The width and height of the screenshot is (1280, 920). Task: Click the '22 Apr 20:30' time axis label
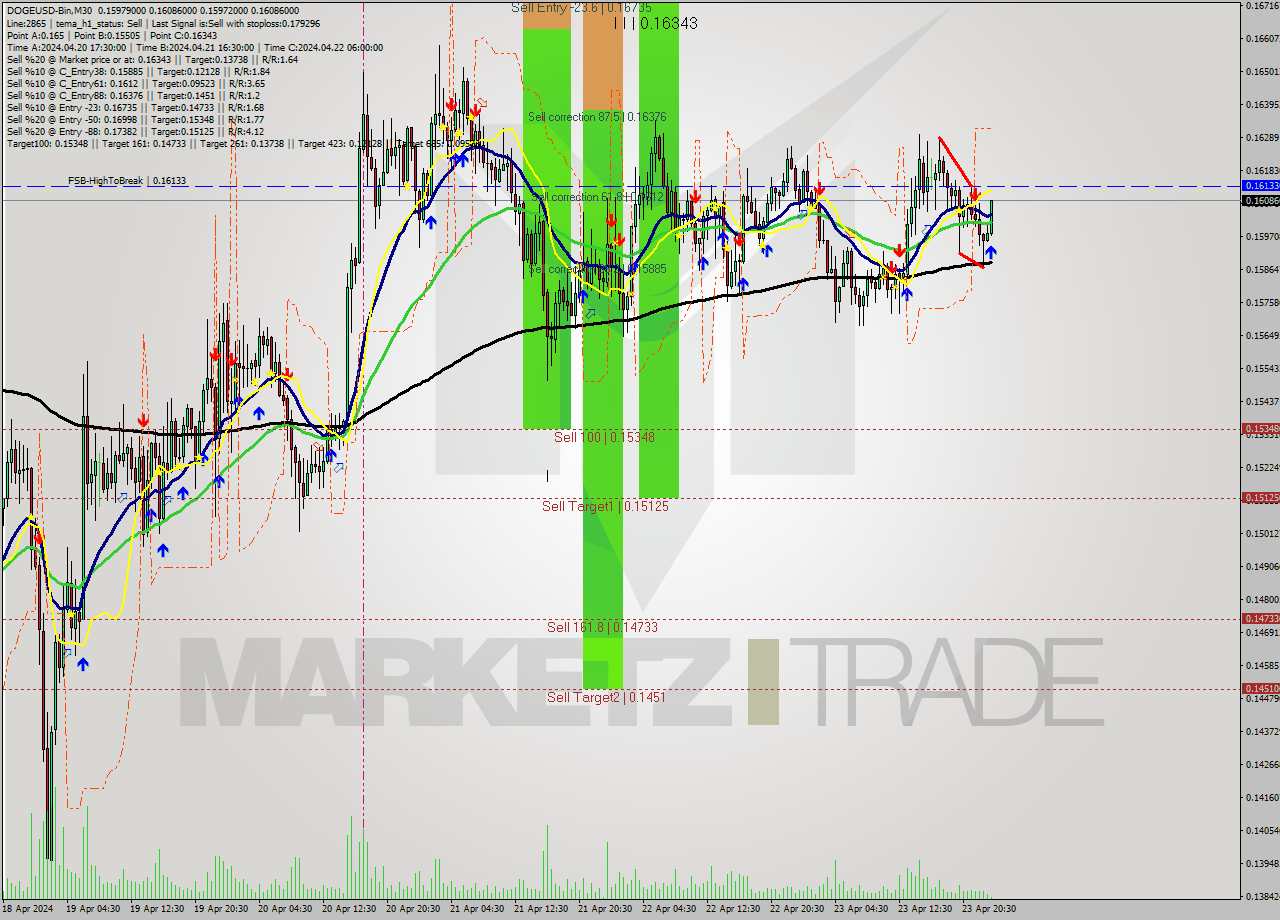click(797, 909)
